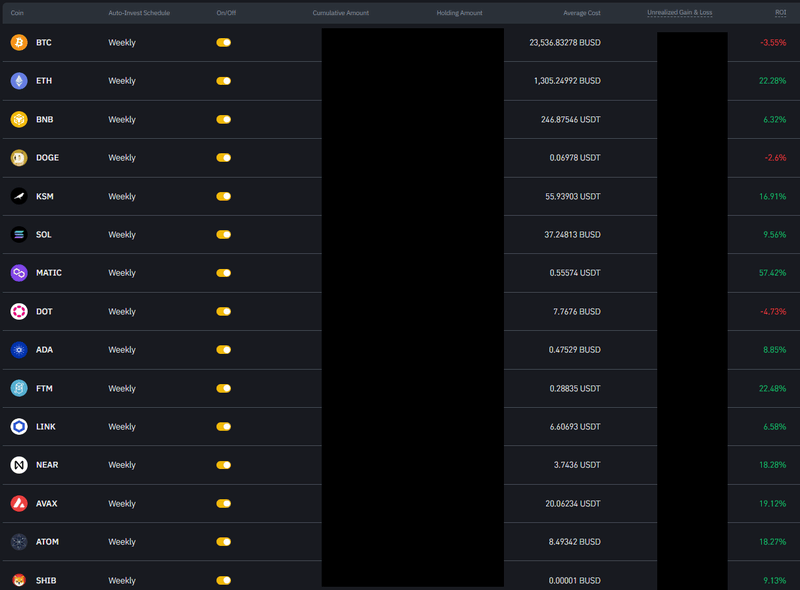
Task: Turn off ATOM auto-invest toggle
Action: click(x=223, y=542)
